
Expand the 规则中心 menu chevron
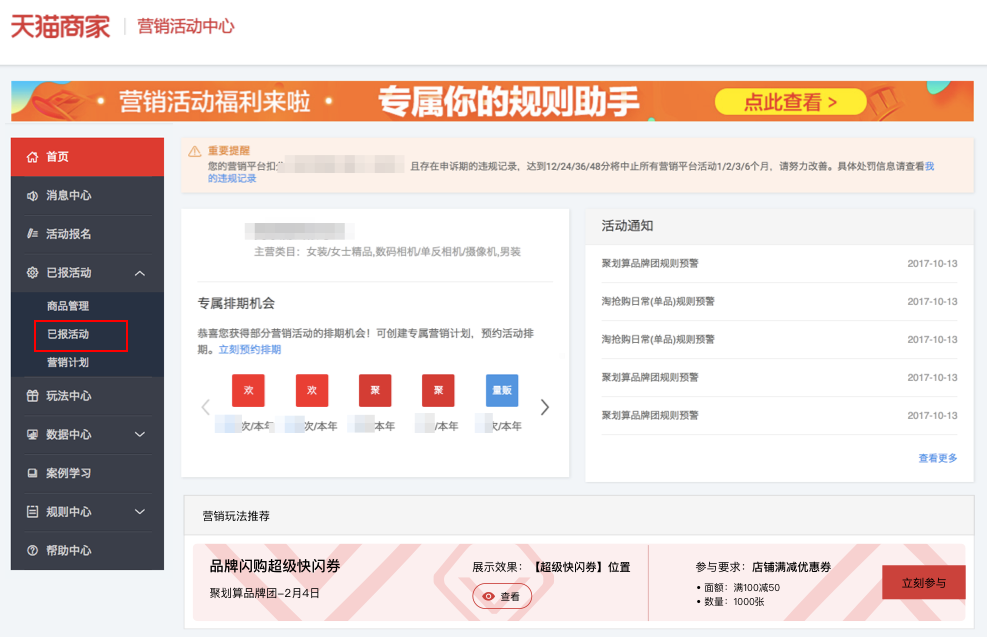point(140,512)
